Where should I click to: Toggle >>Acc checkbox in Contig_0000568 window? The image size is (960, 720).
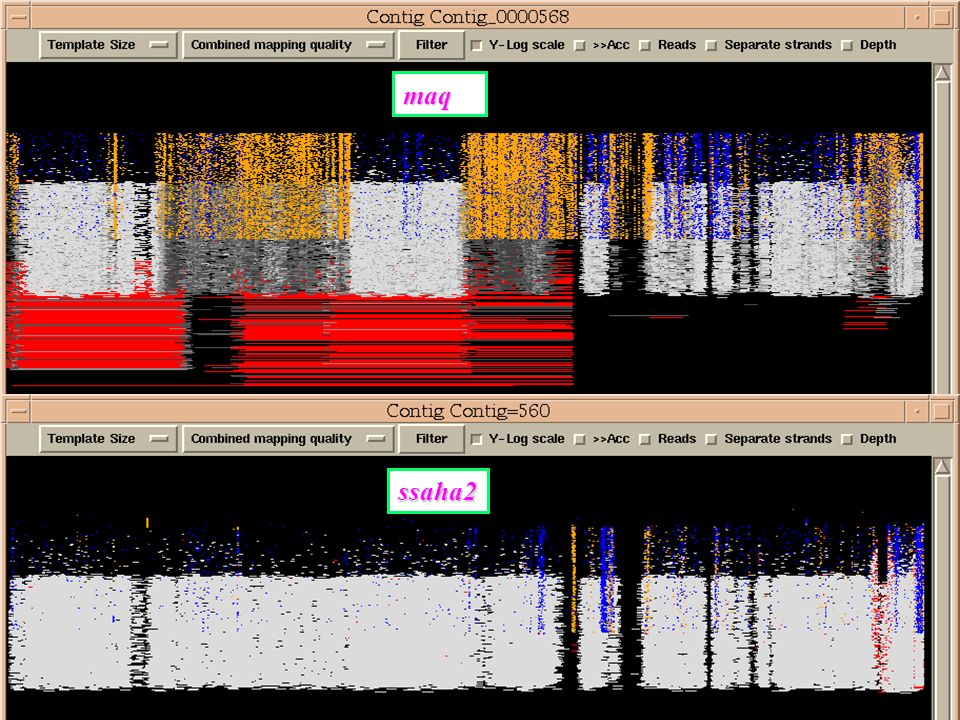579,45
